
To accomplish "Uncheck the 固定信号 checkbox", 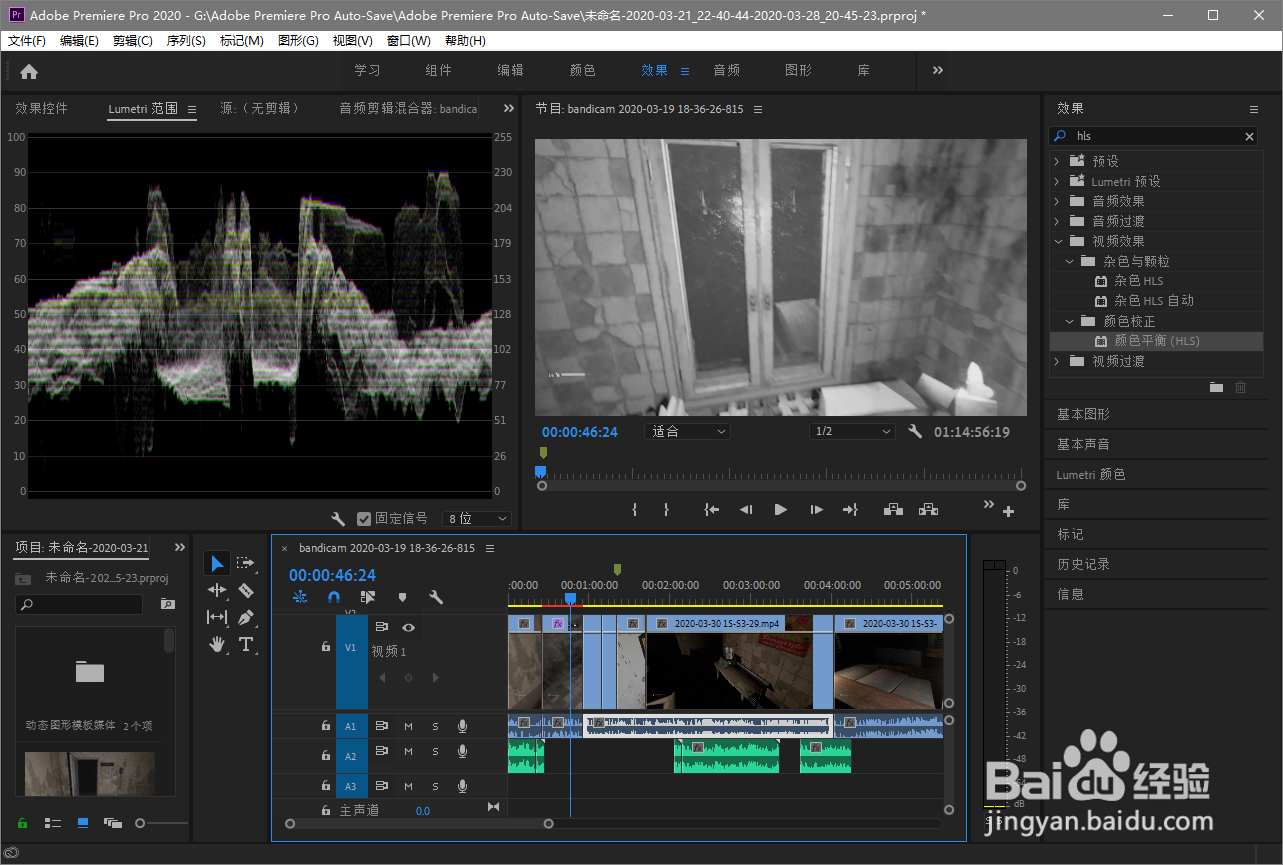I will (364, 519).
